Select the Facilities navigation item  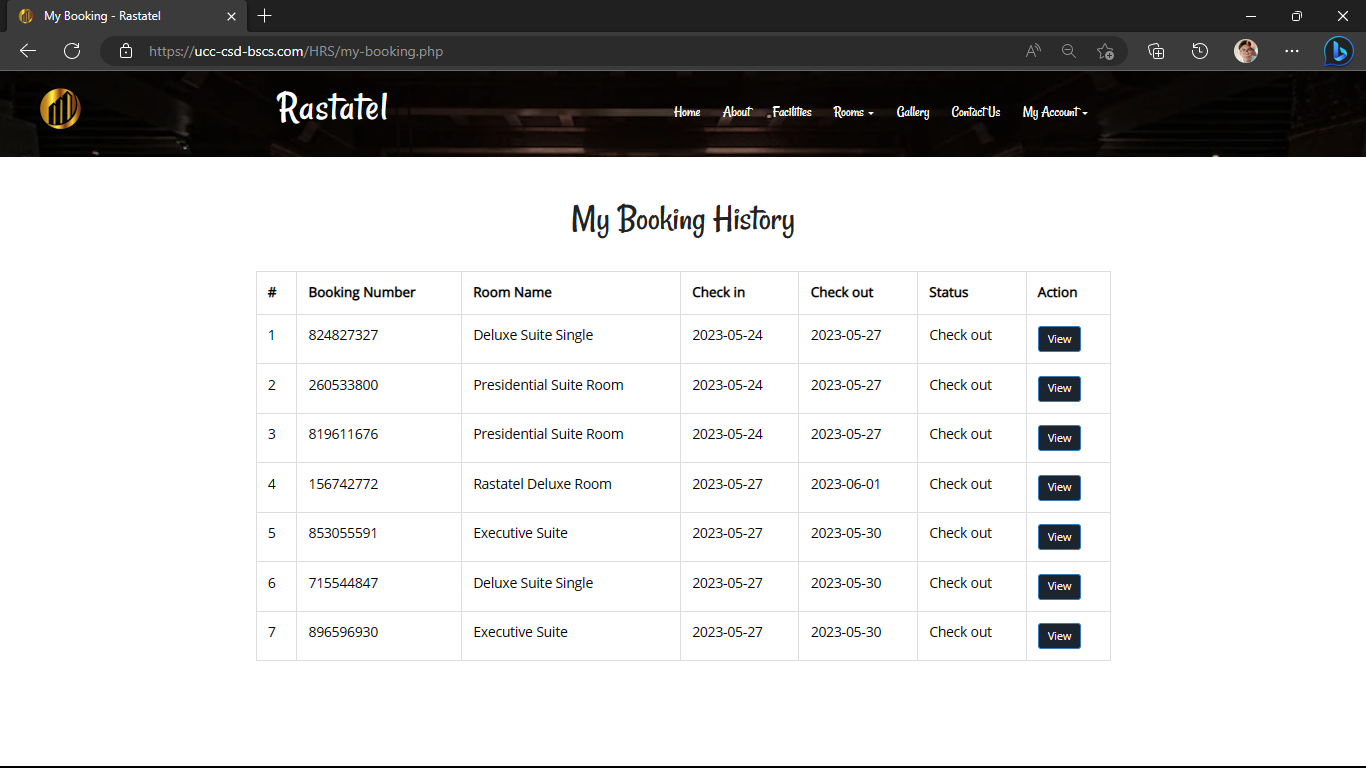coord(791,112)
